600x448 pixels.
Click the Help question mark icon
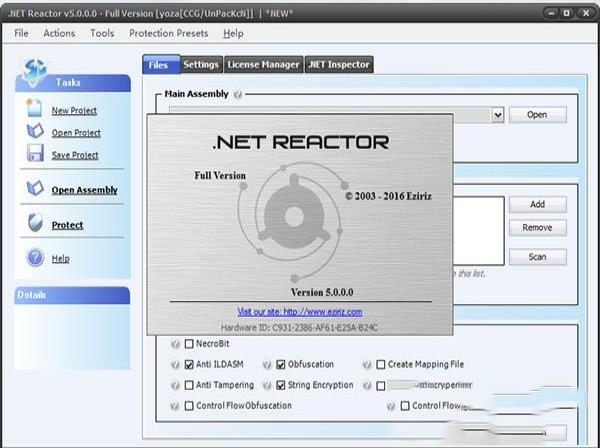[x=35, y=257]
